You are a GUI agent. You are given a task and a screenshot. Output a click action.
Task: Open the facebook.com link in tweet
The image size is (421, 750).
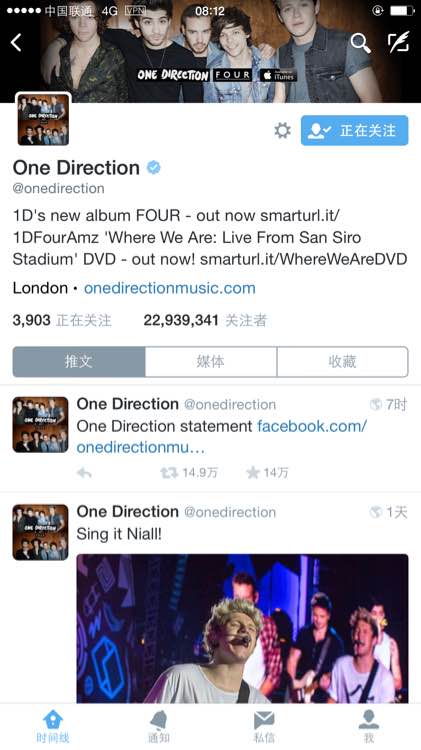point(221,437)
